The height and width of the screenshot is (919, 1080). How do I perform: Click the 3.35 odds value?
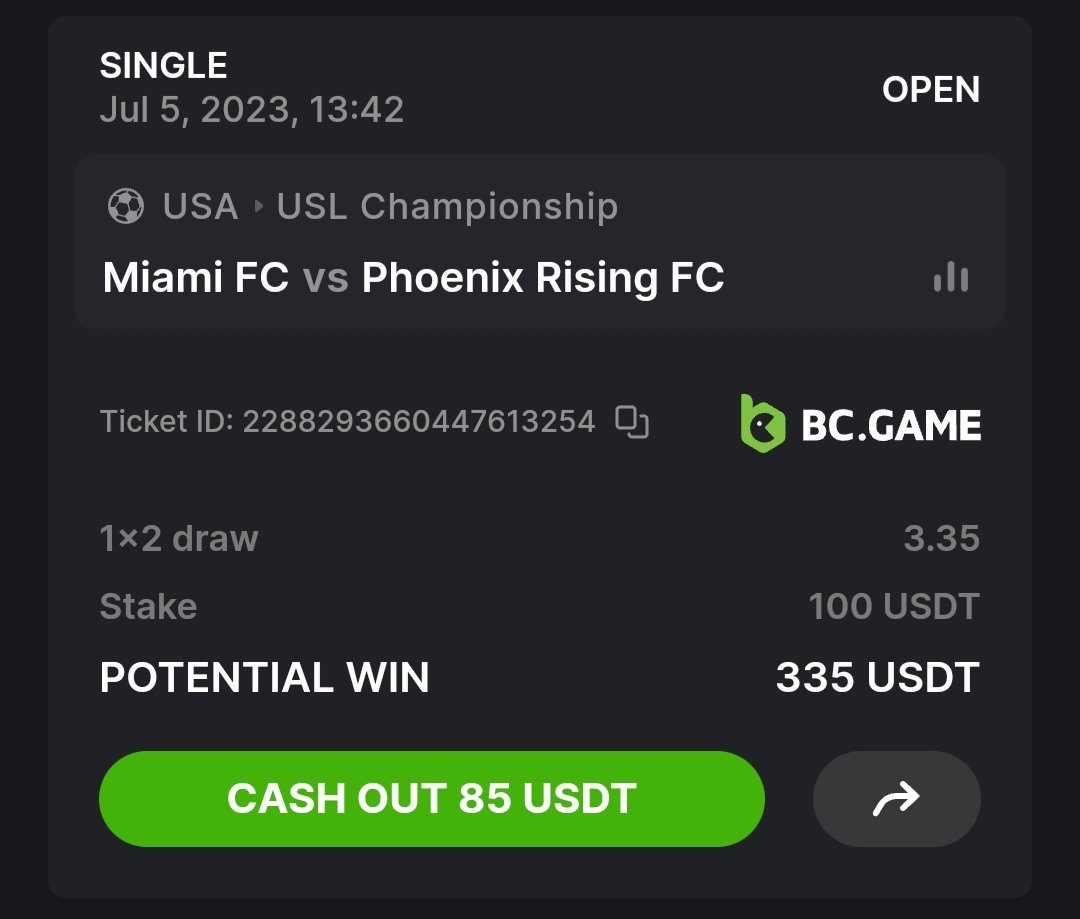pos(941,539)
